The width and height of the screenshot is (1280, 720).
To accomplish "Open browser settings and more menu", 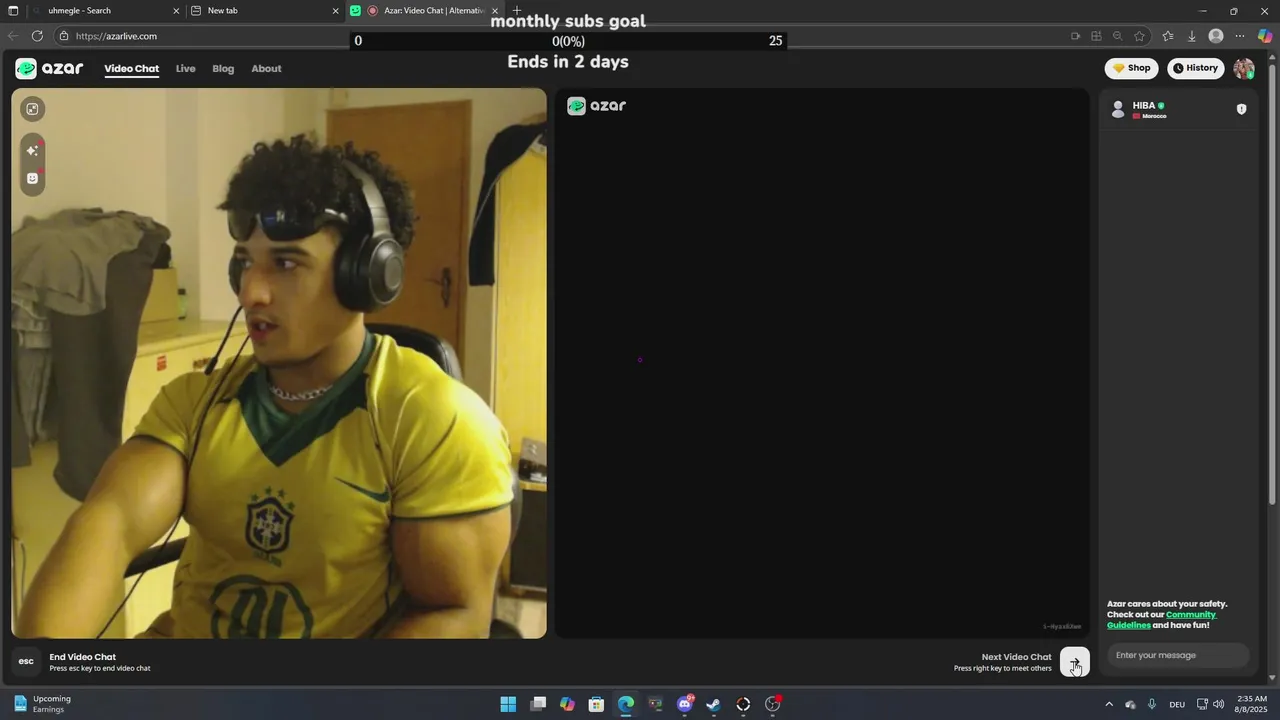I will point(1240,36).
